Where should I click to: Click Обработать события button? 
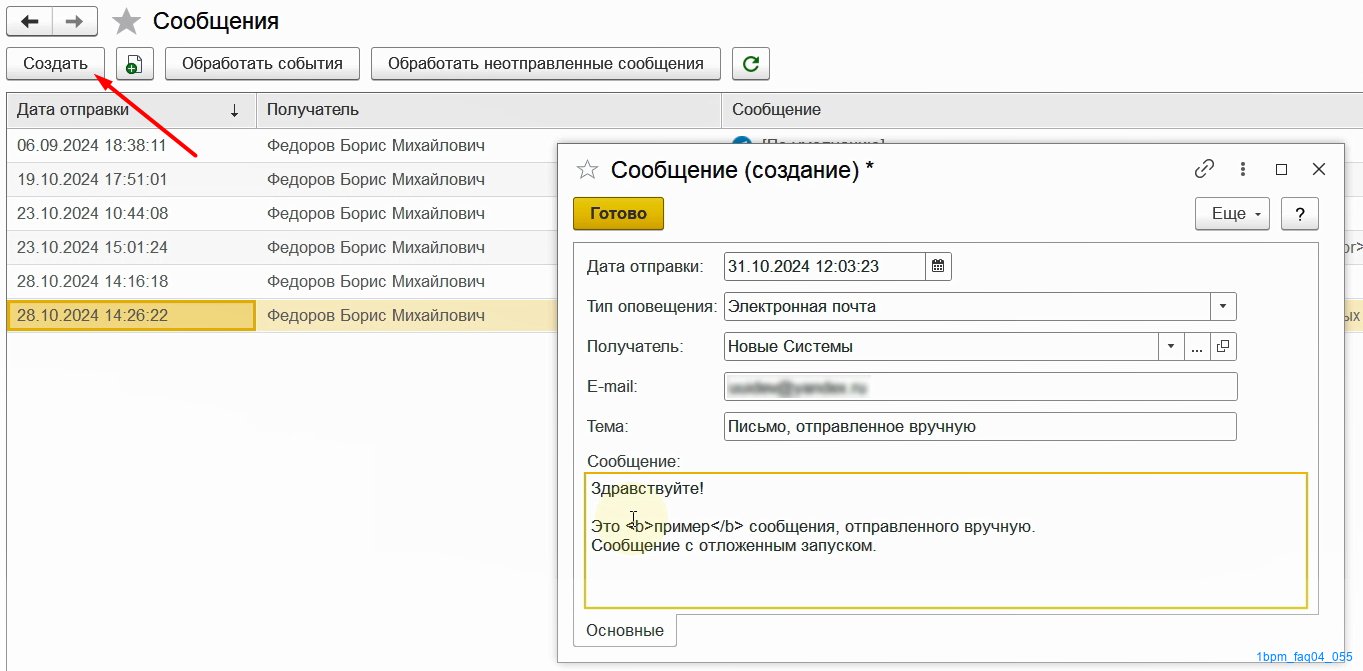(x=262, y=63)
